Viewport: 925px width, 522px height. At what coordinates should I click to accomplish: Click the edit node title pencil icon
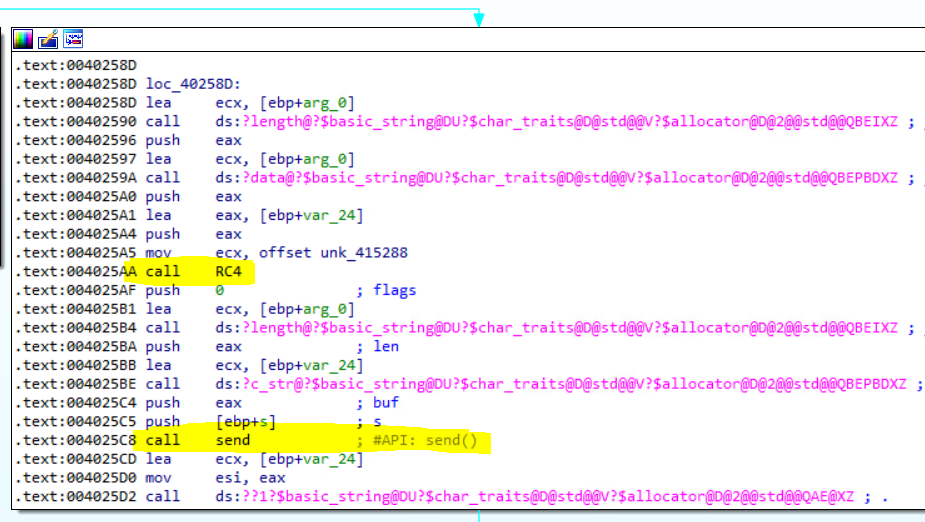(47, 40)
